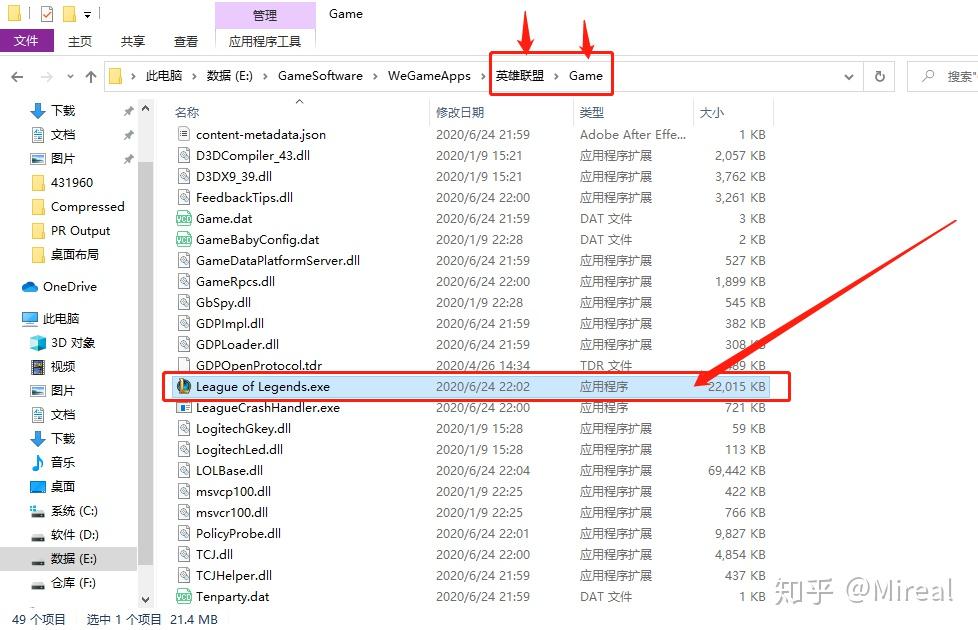
Task: Open 音乐 in navigation pane
Action: coord(63,462)
